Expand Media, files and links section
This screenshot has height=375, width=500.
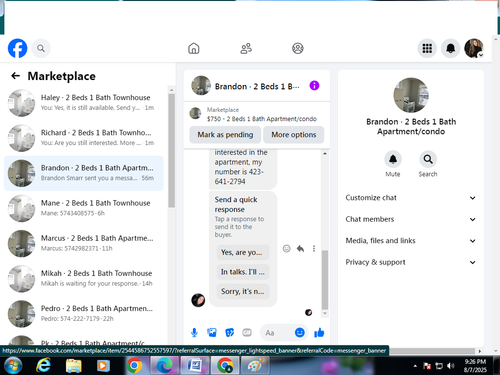point(411,241)
